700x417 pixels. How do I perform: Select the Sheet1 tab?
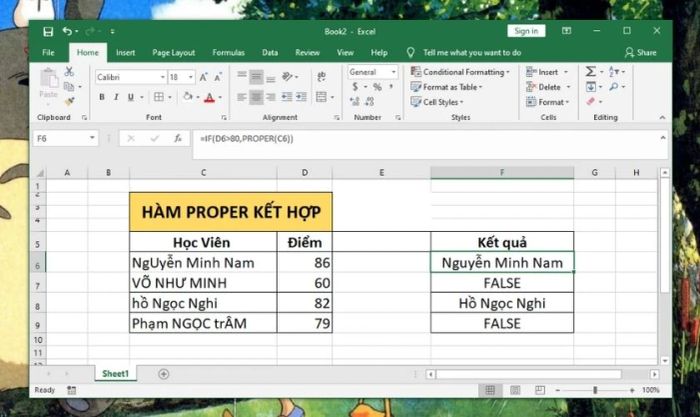pos(115,374)
